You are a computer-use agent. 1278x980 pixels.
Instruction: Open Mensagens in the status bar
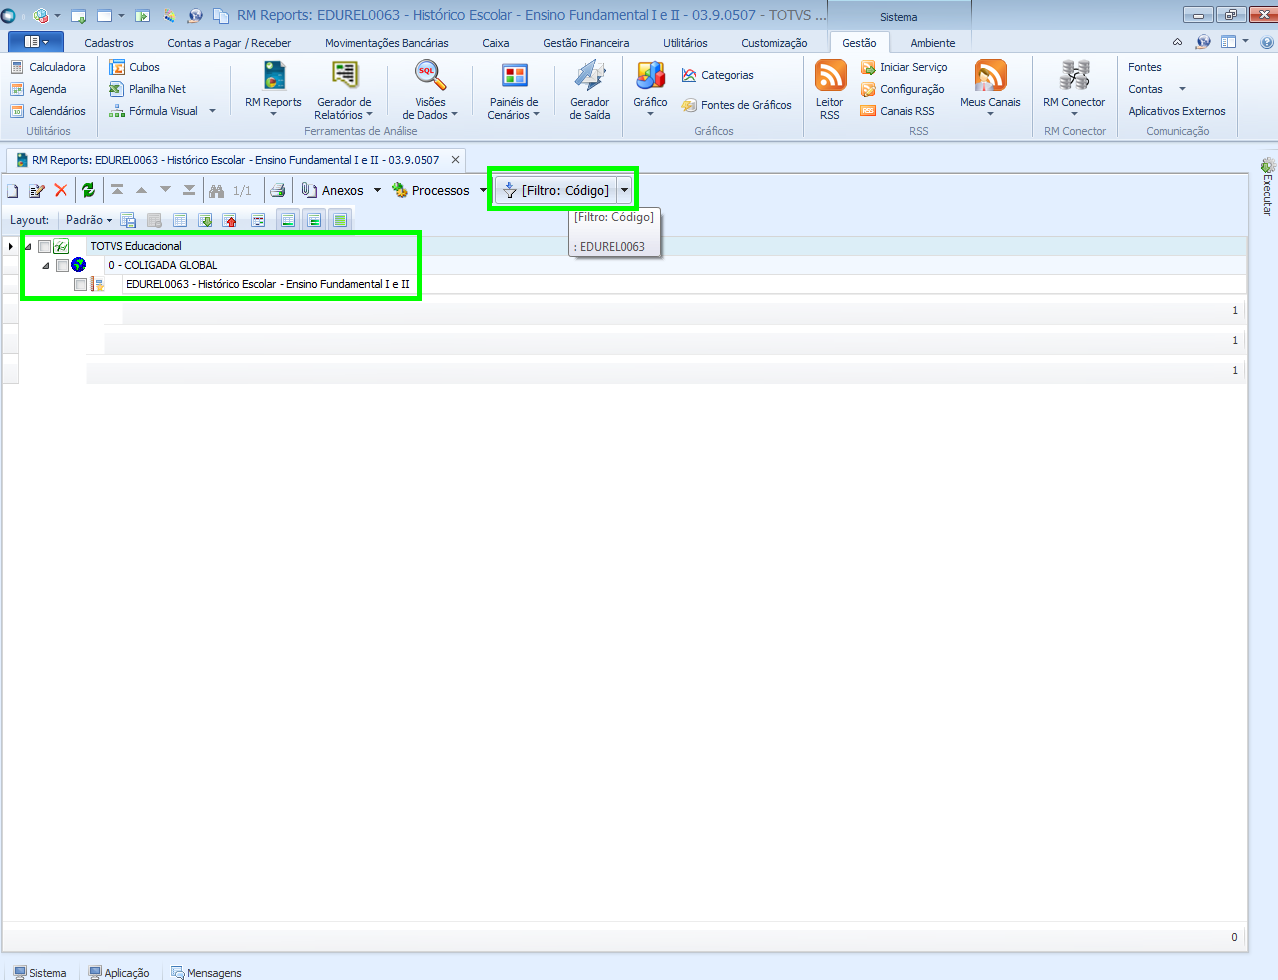[x=206, y=972]
